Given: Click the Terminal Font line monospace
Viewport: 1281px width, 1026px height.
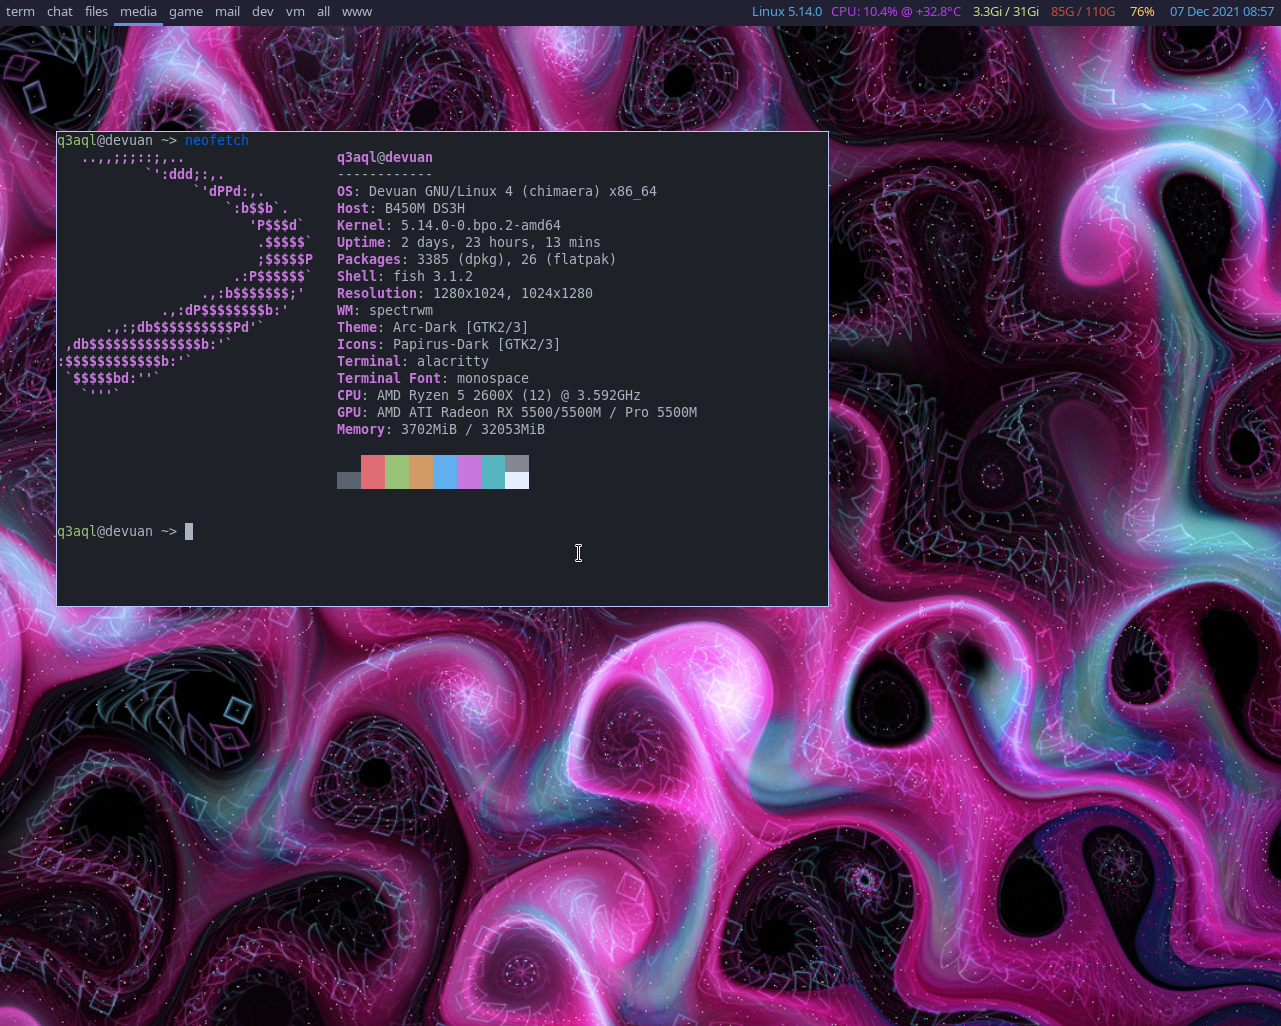Looking at the screenshot, I should pos(433,378).
